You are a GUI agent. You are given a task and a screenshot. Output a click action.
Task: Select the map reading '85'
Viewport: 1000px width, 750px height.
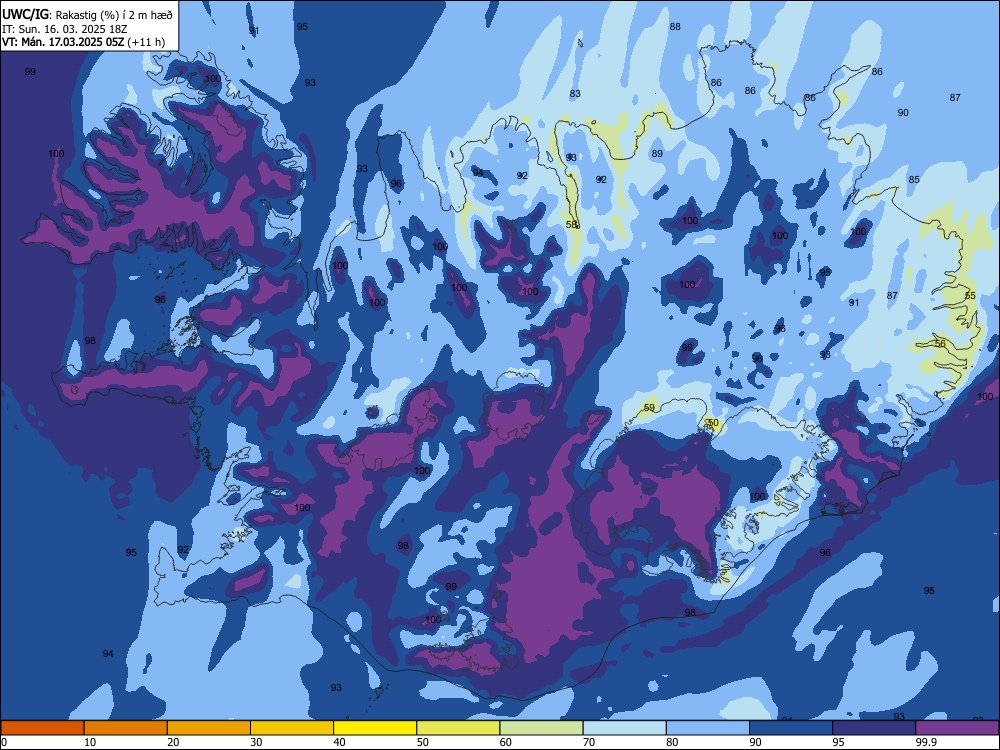point(914,180)
